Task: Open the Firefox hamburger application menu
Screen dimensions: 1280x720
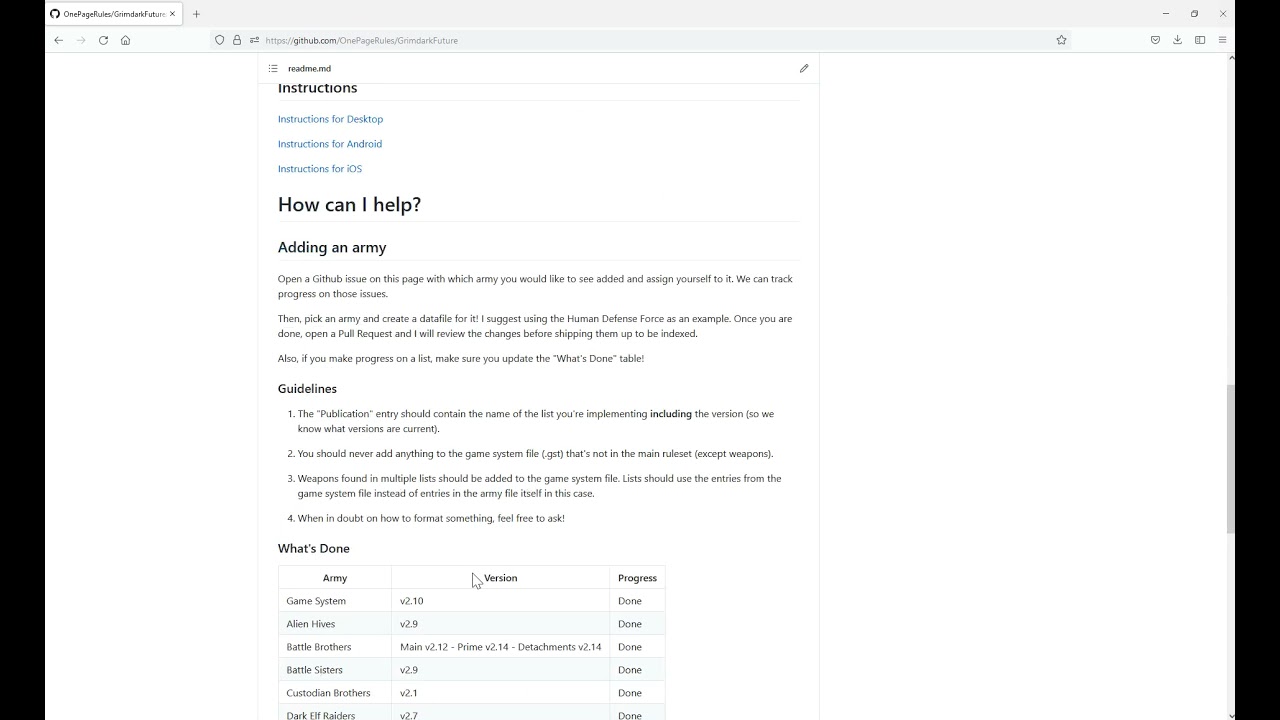Action: coord(1222,40)
